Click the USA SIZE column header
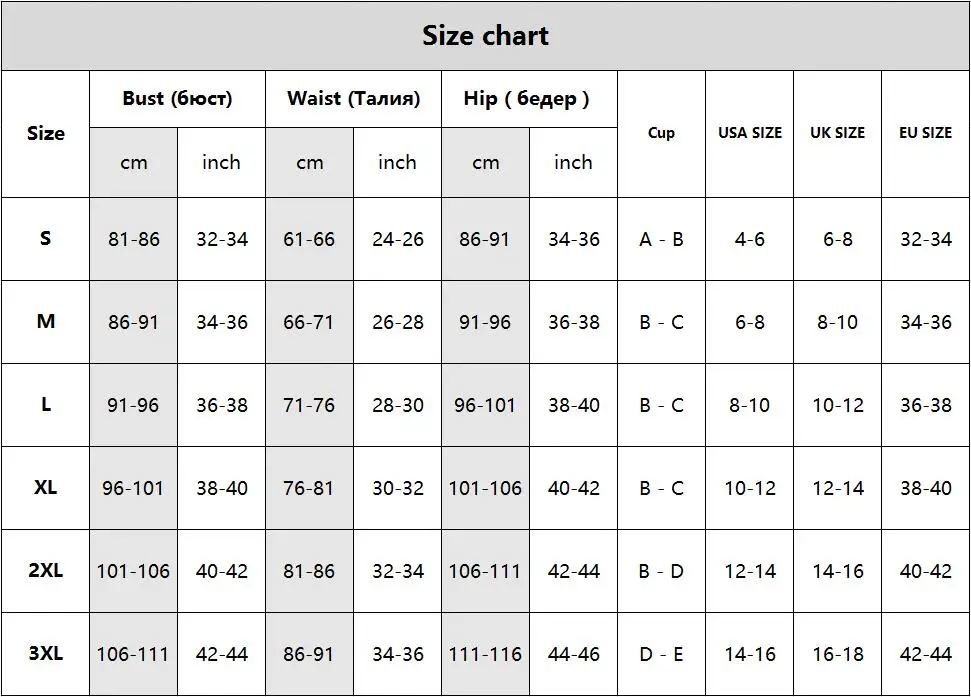 click(750, 134)
